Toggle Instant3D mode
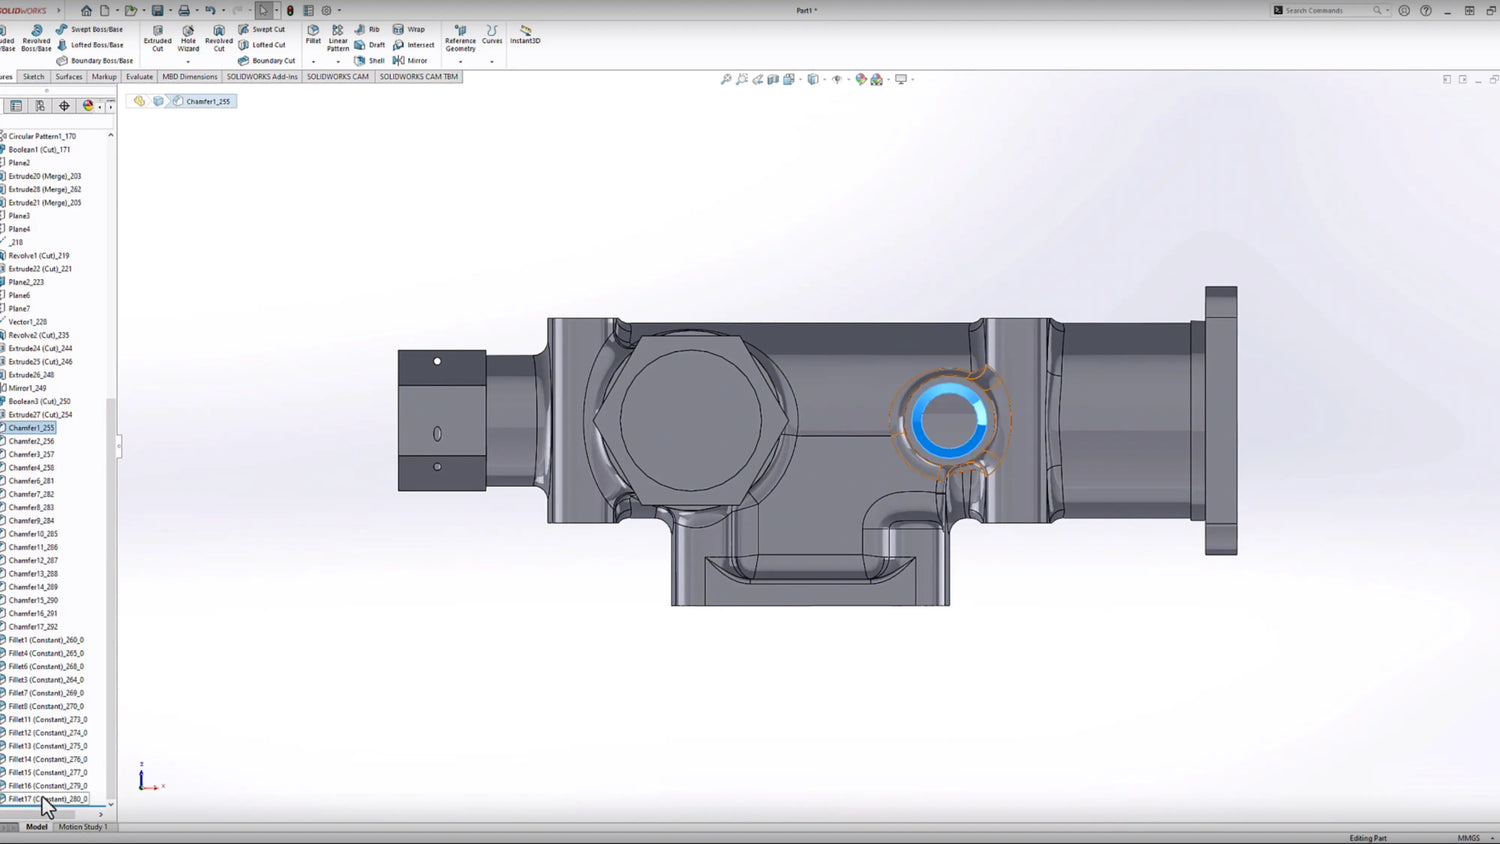Screen dimensions: 1500x844 [x=525, y=34]
